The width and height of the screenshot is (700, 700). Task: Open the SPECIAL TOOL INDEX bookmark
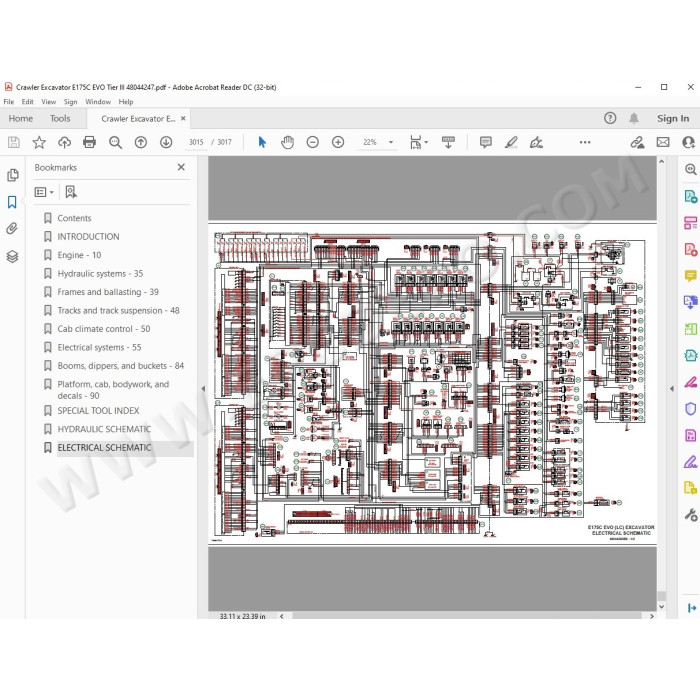point(98,411)
